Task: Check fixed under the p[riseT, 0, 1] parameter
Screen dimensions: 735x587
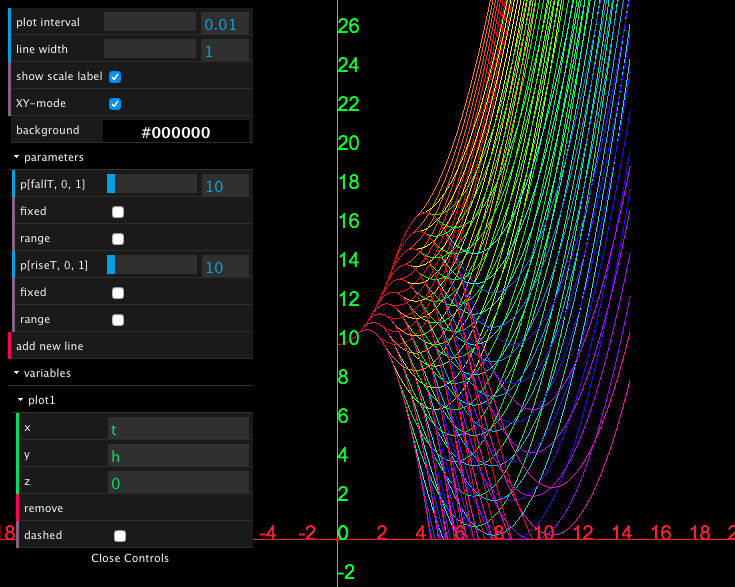Action: coord(118,293)
